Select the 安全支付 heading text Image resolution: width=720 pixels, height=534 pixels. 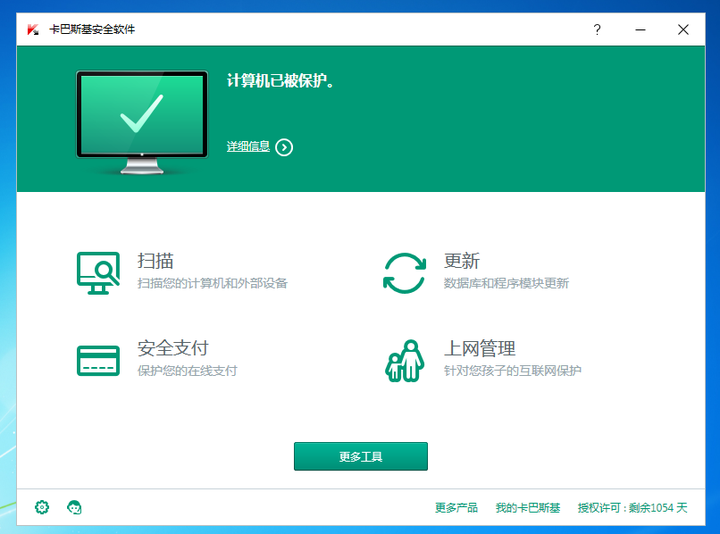click(173, 348)
